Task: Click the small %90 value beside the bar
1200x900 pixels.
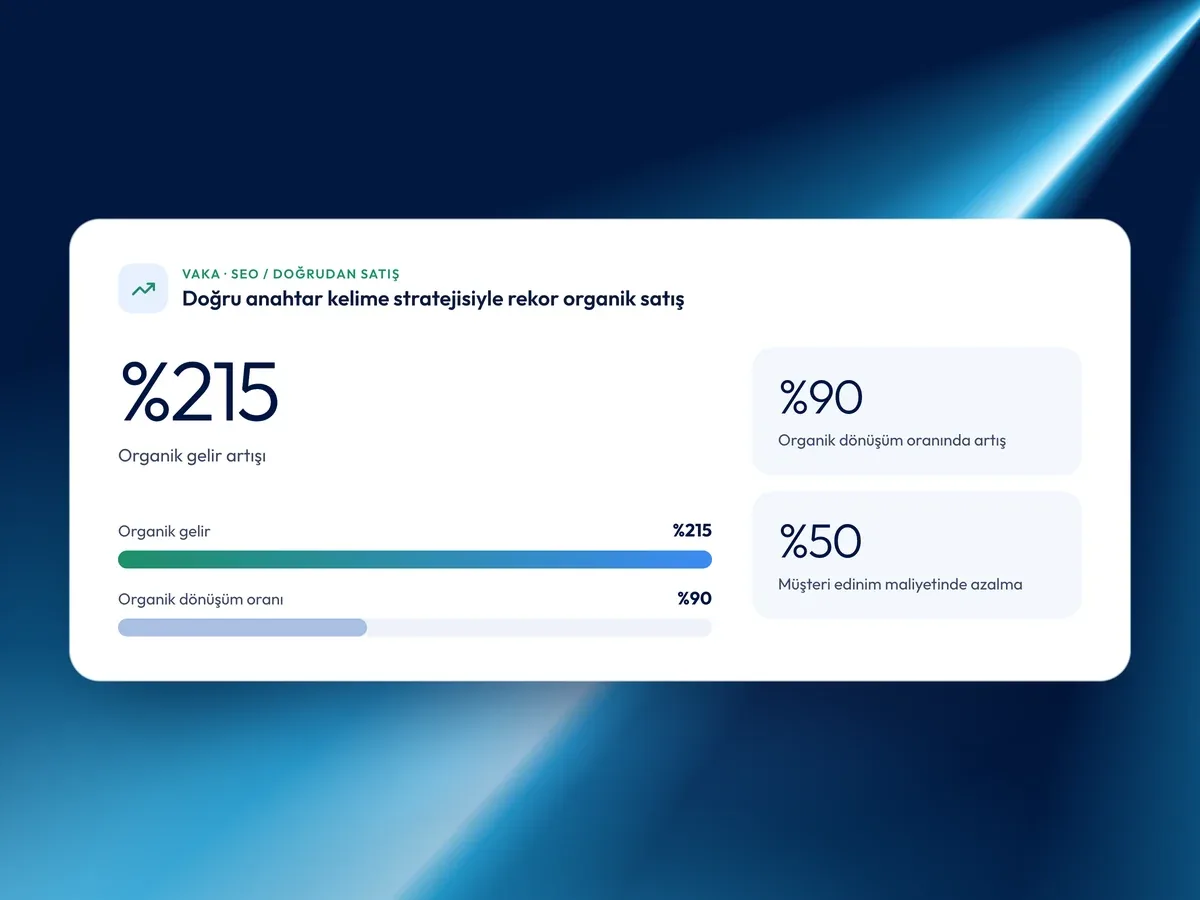Action: [x=694, y=599]
